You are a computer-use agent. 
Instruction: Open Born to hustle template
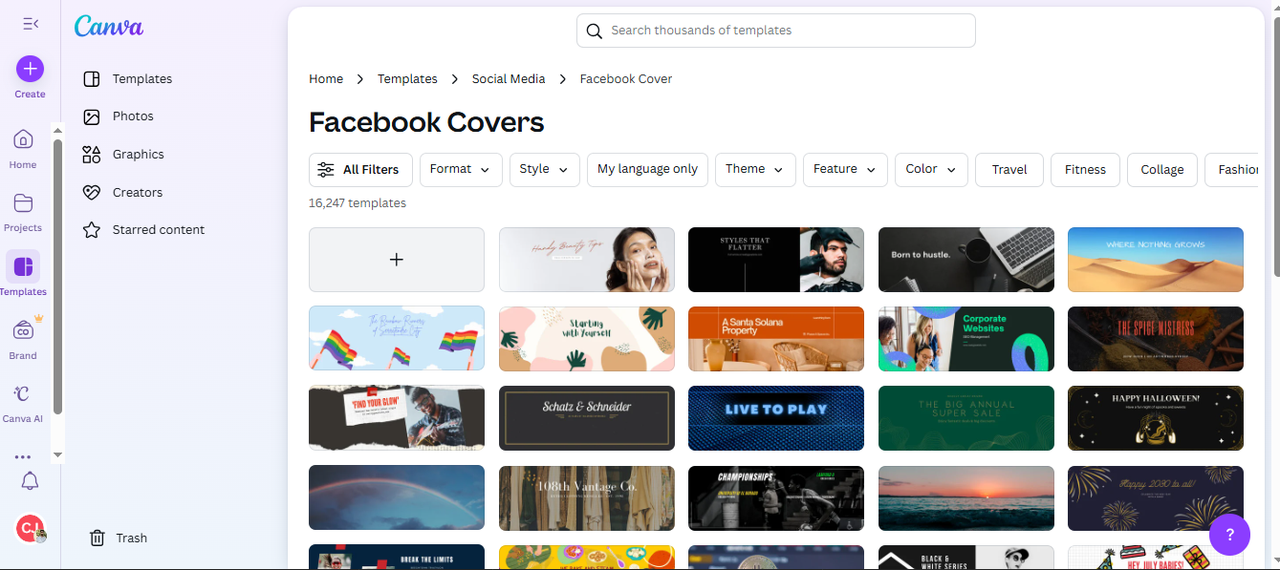click(966, 259)
